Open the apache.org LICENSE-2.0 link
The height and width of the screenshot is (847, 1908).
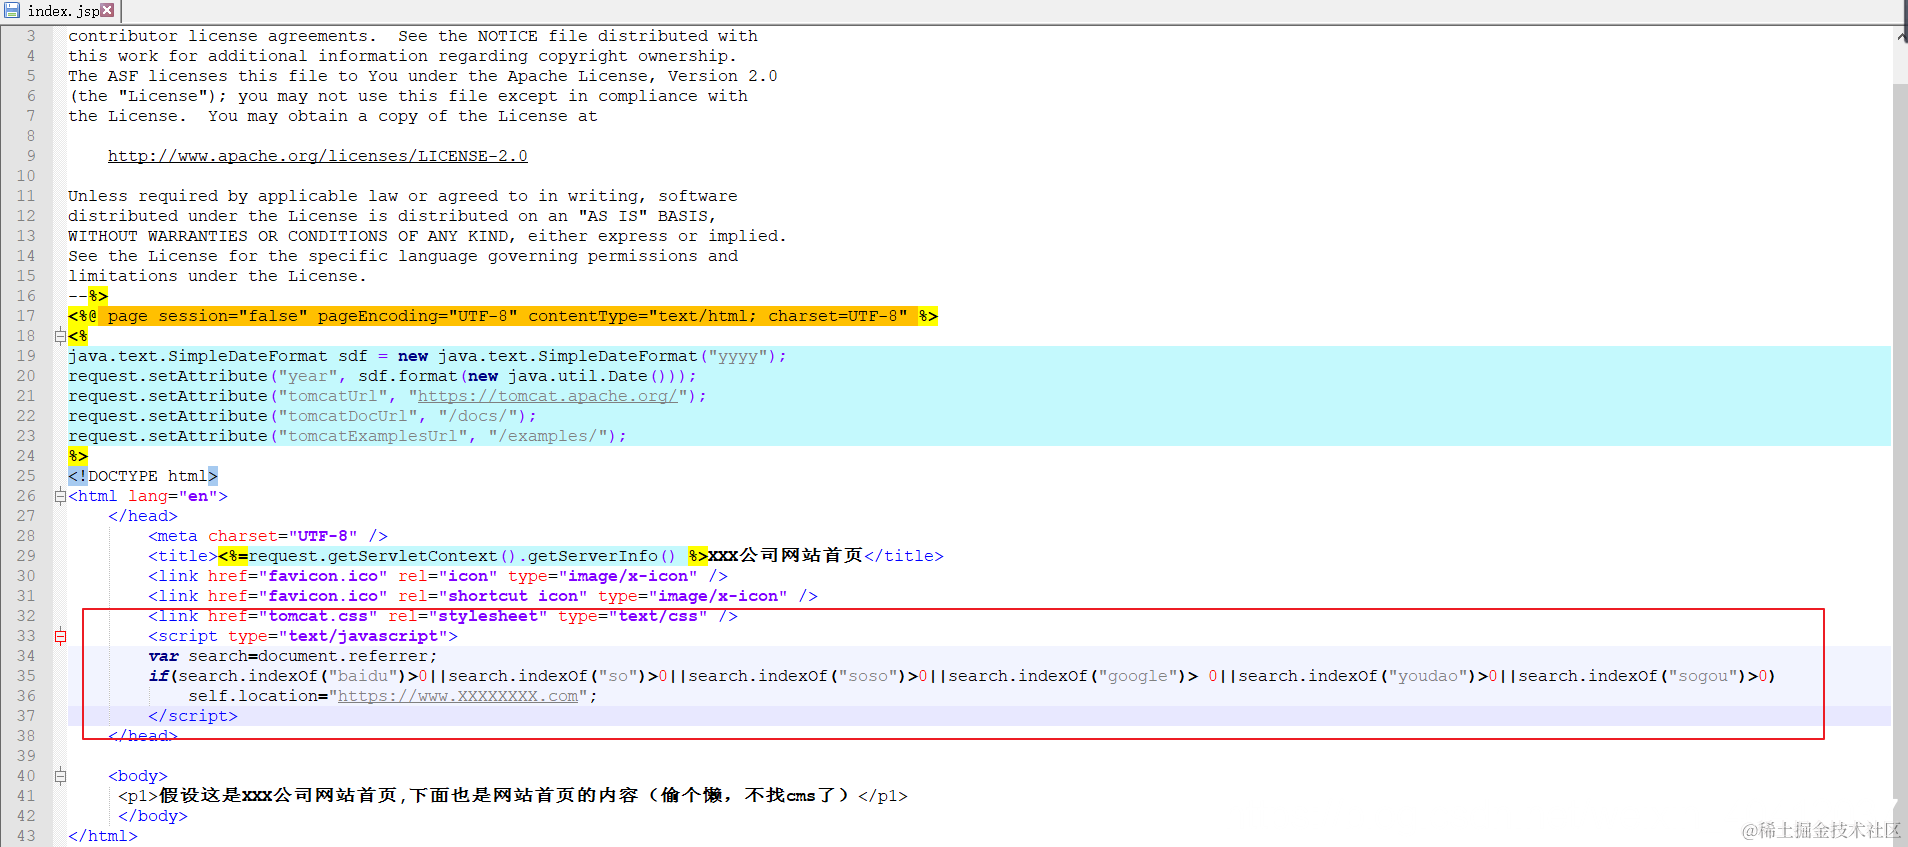tap(318, 156)
